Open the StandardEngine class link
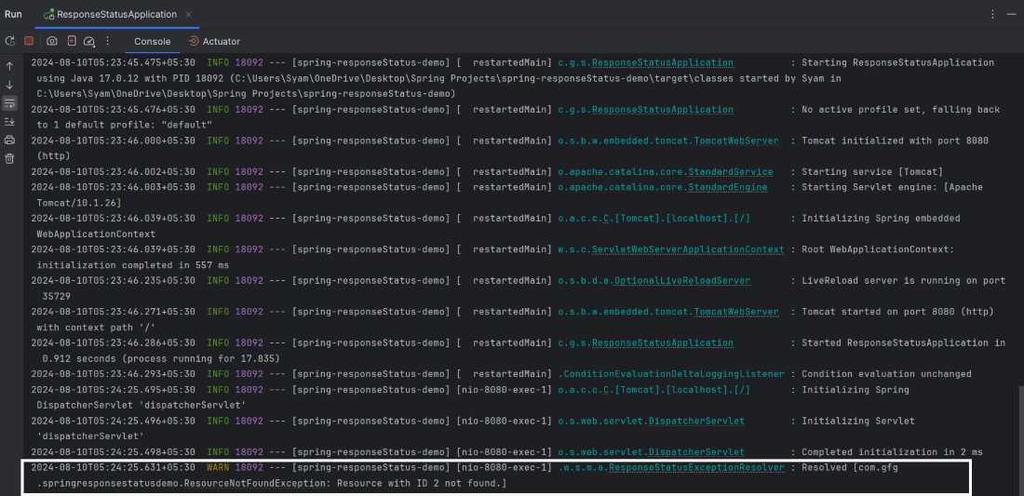The height and width of the screenshot is (496, 1024). 728,187
